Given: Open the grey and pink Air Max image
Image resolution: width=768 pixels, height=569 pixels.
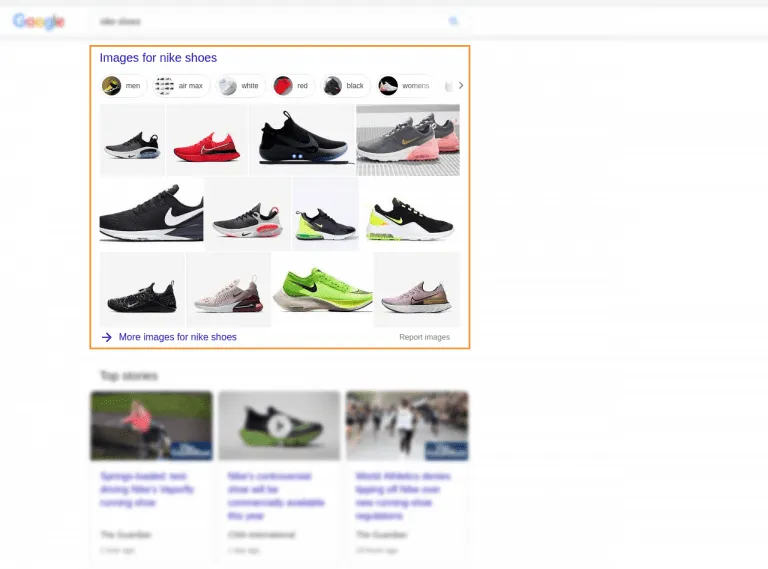Looking at the screenshot, I should pos(408,140).
